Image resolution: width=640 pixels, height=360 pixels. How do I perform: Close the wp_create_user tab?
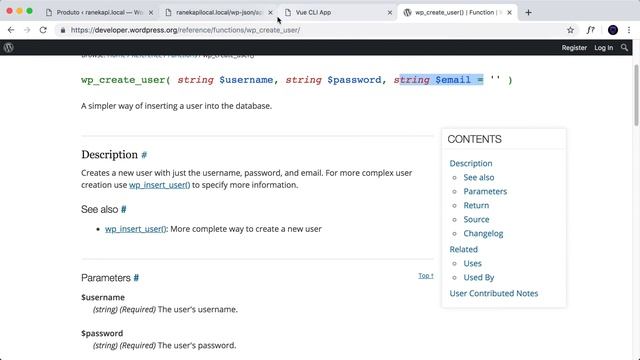pyautogui.click(x=509, y=13)
